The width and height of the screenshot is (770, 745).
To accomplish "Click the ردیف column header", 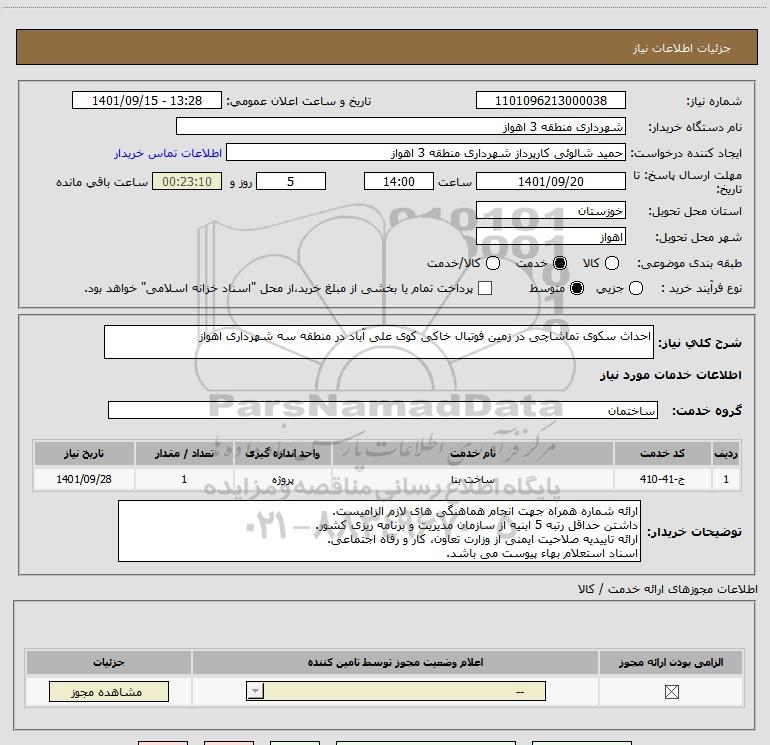I will pyautogui.click(x=726, y=453).
